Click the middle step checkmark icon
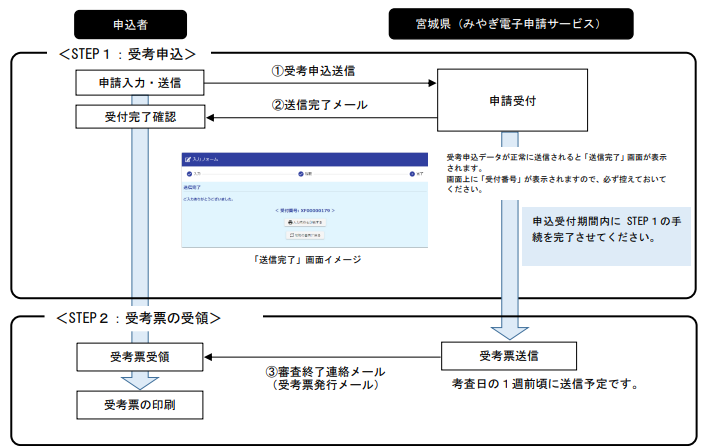Viewport: 706px width, 447px height. tap(301, 174)
